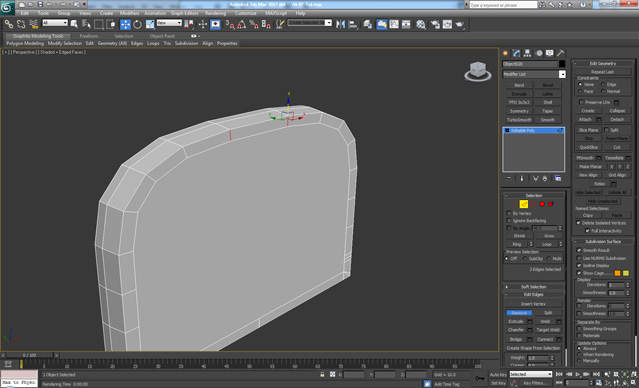Image resolution: width=639 pixels, height=388 pixels.
Task: Toggle the Preserve UVs checkbox
Action: click(581, 102)
